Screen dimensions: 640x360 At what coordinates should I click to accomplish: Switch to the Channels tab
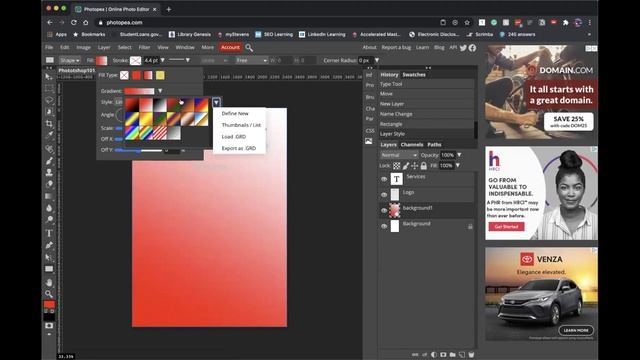click(411, 145)
